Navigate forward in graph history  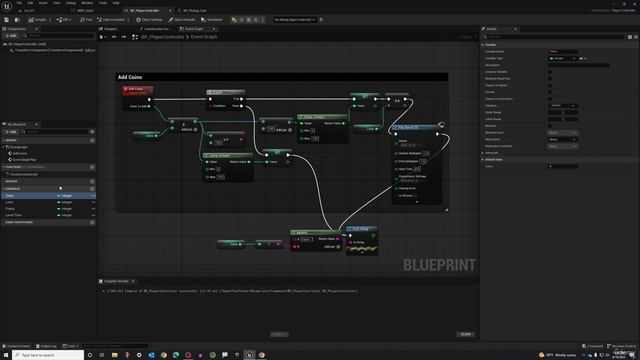pyautogui.click(x=123, y=37)
